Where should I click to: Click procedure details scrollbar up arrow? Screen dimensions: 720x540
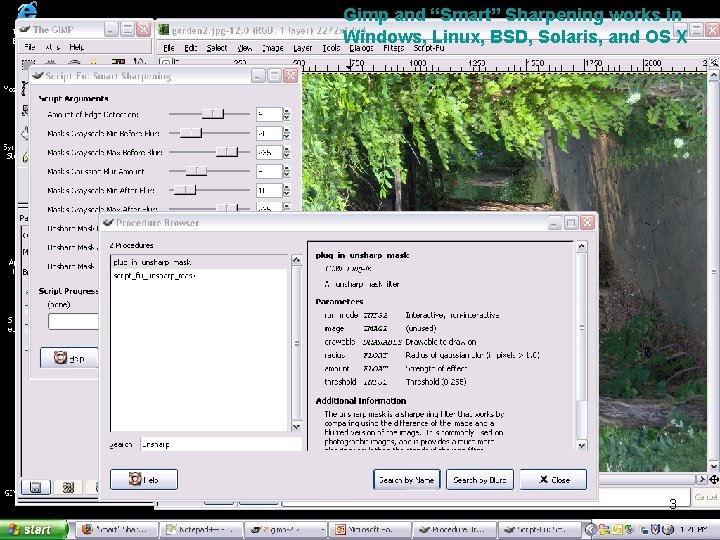click(x=582, y=247)
